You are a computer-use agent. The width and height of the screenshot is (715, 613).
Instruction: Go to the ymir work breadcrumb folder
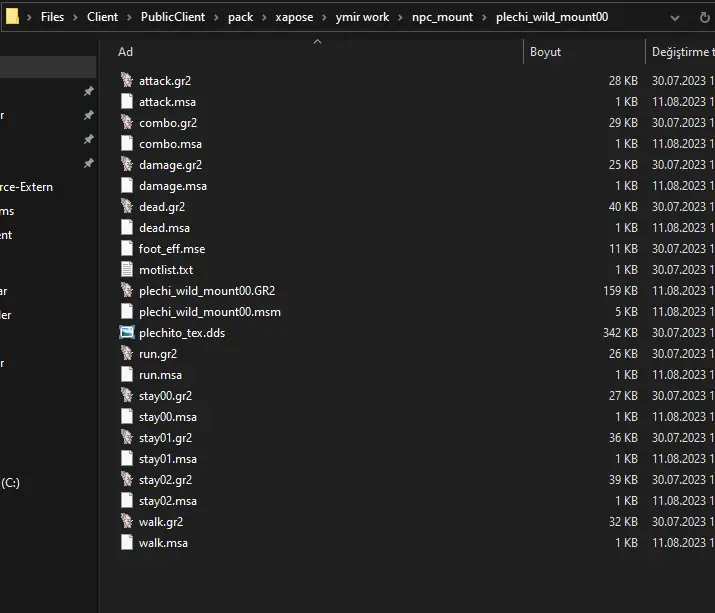pyautogui.click(x=362, y=18)
